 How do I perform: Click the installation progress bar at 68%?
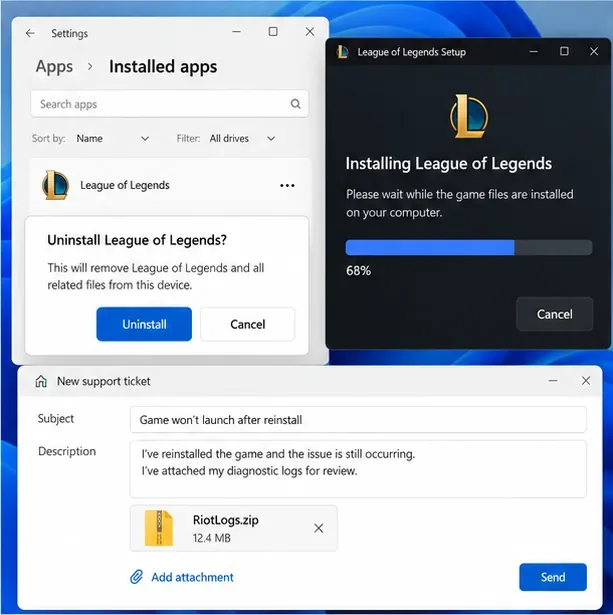pos(469,247)
